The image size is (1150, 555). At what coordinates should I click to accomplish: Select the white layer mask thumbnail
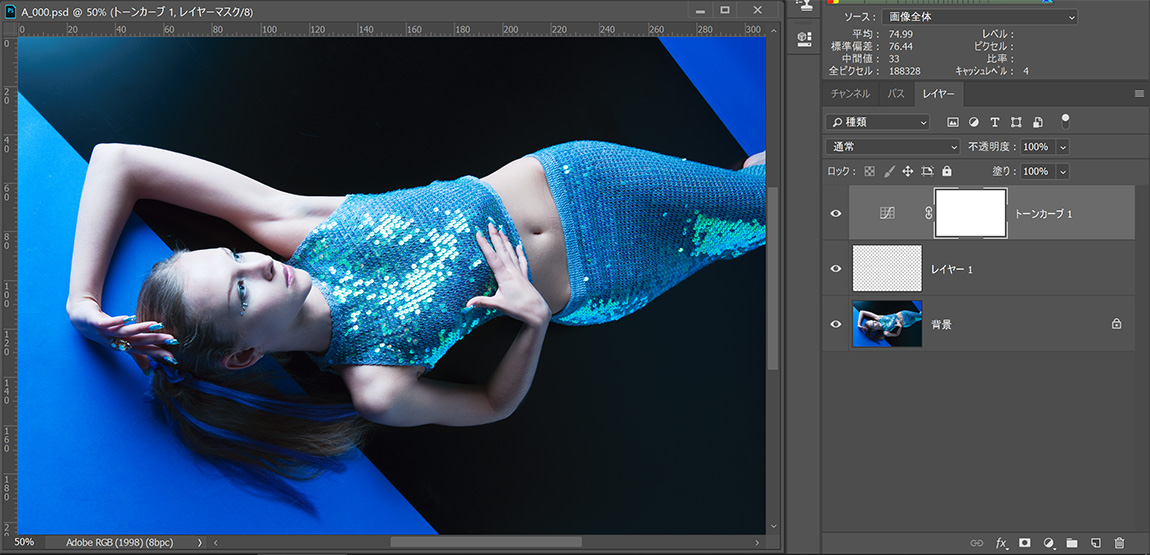[970, 213]
